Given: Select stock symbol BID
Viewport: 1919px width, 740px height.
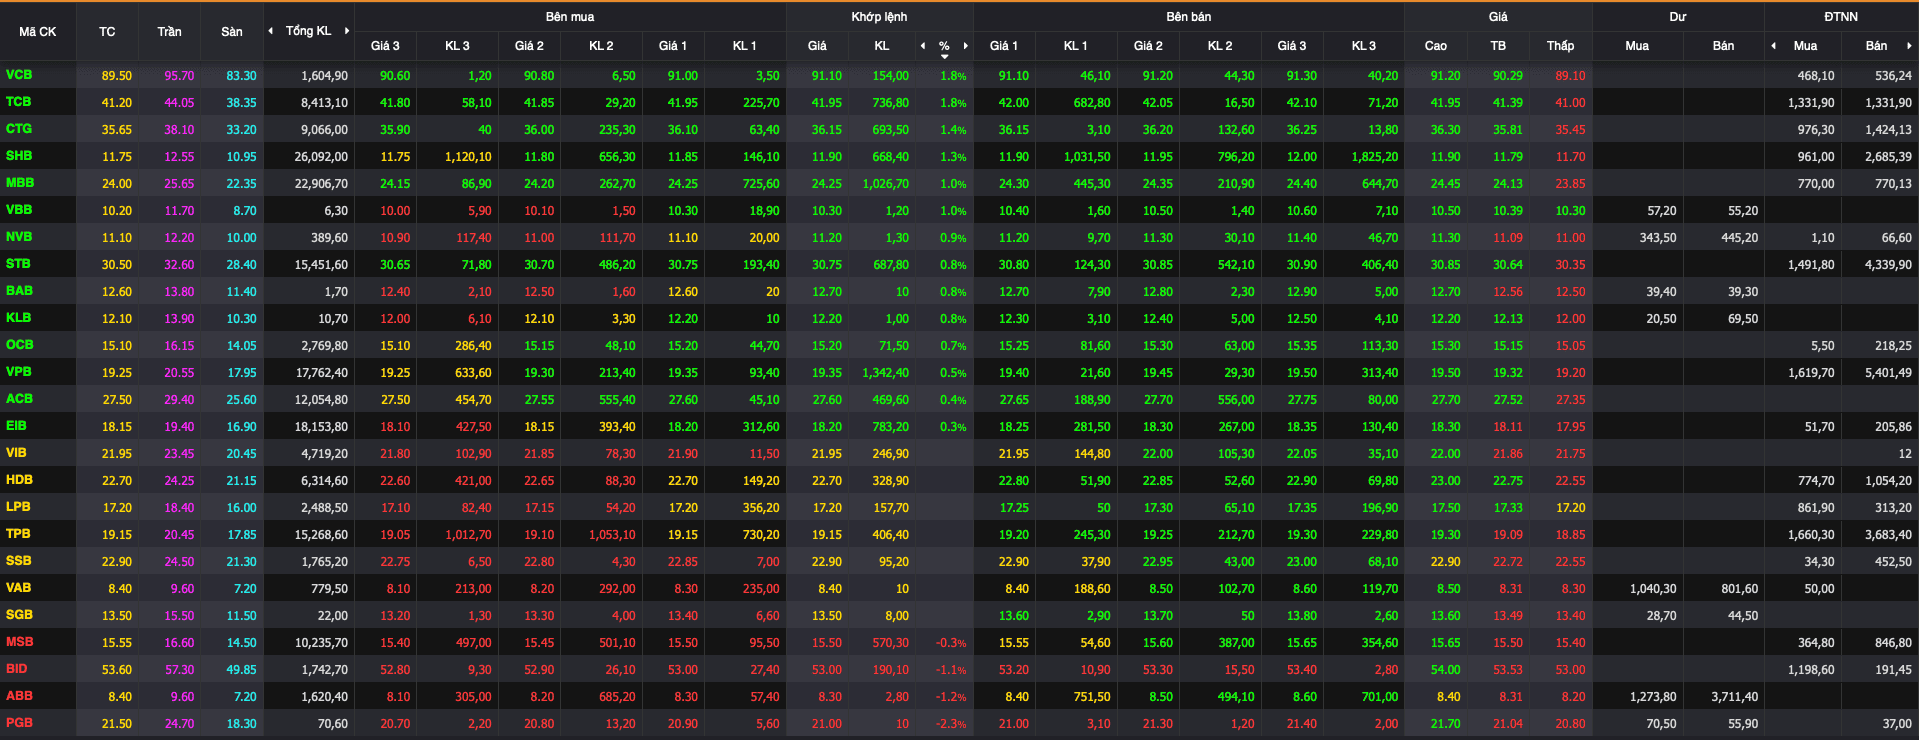Looking at the screenshot, I should (x=16, y=669).
